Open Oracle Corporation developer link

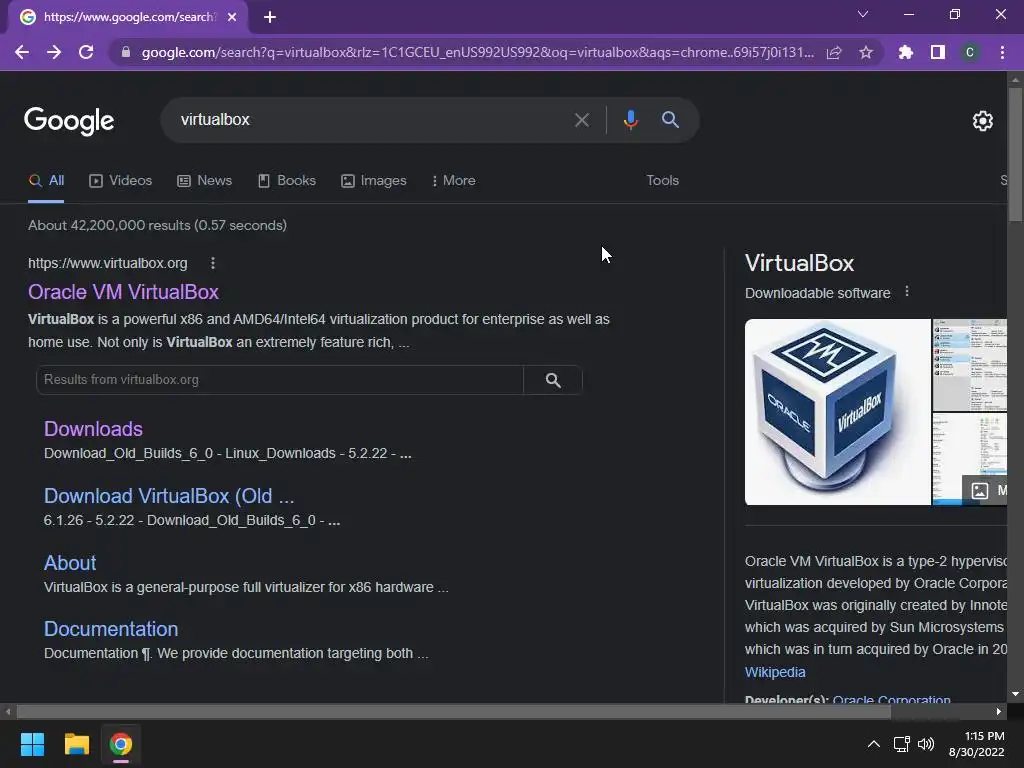[891, 699]
